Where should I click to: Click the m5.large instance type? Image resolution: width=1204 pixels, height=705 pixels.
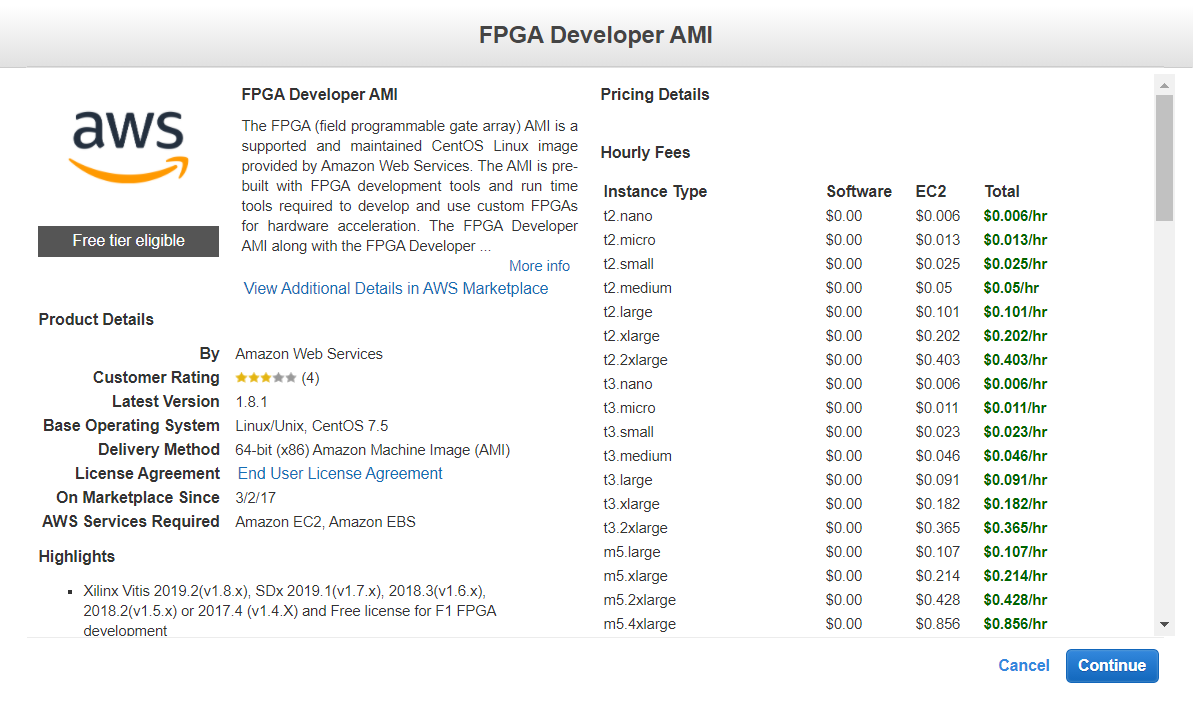[631, 552]
